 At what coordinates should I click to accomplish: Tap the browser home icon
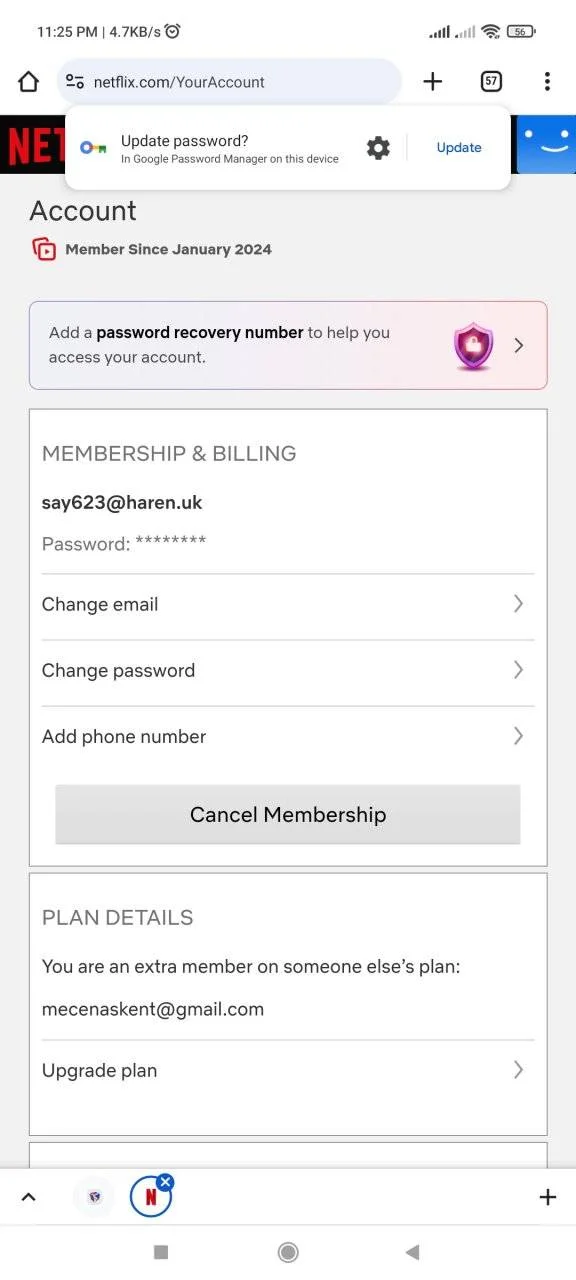tap(28, 82)
